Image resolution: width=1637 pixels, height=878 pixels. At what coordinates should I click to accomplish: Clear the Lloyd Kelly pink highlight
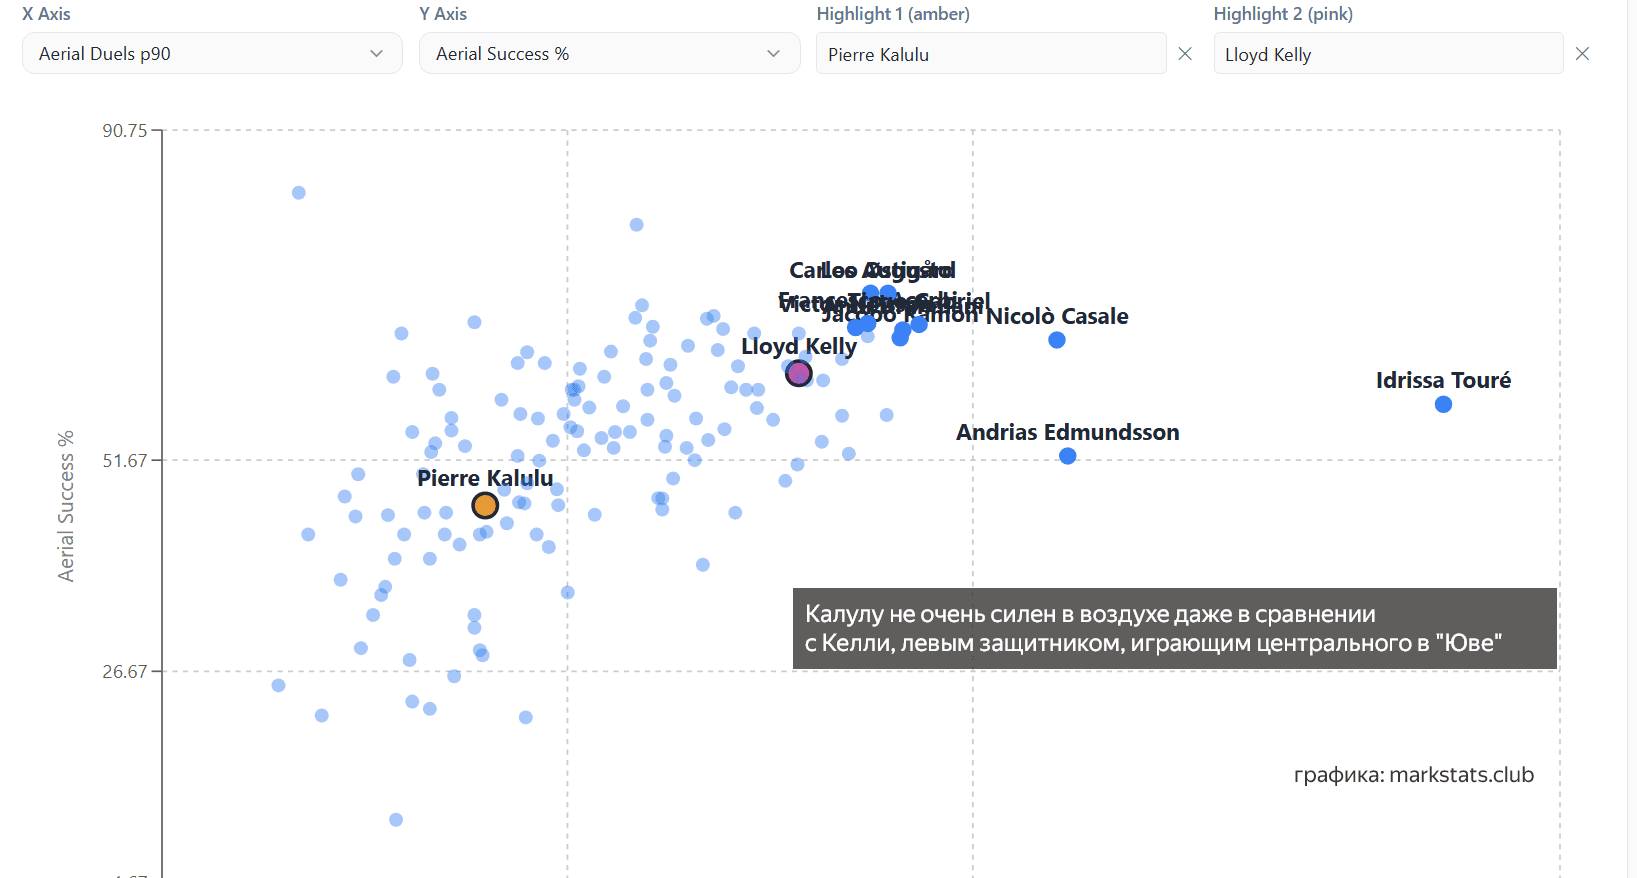(1582, 54)
